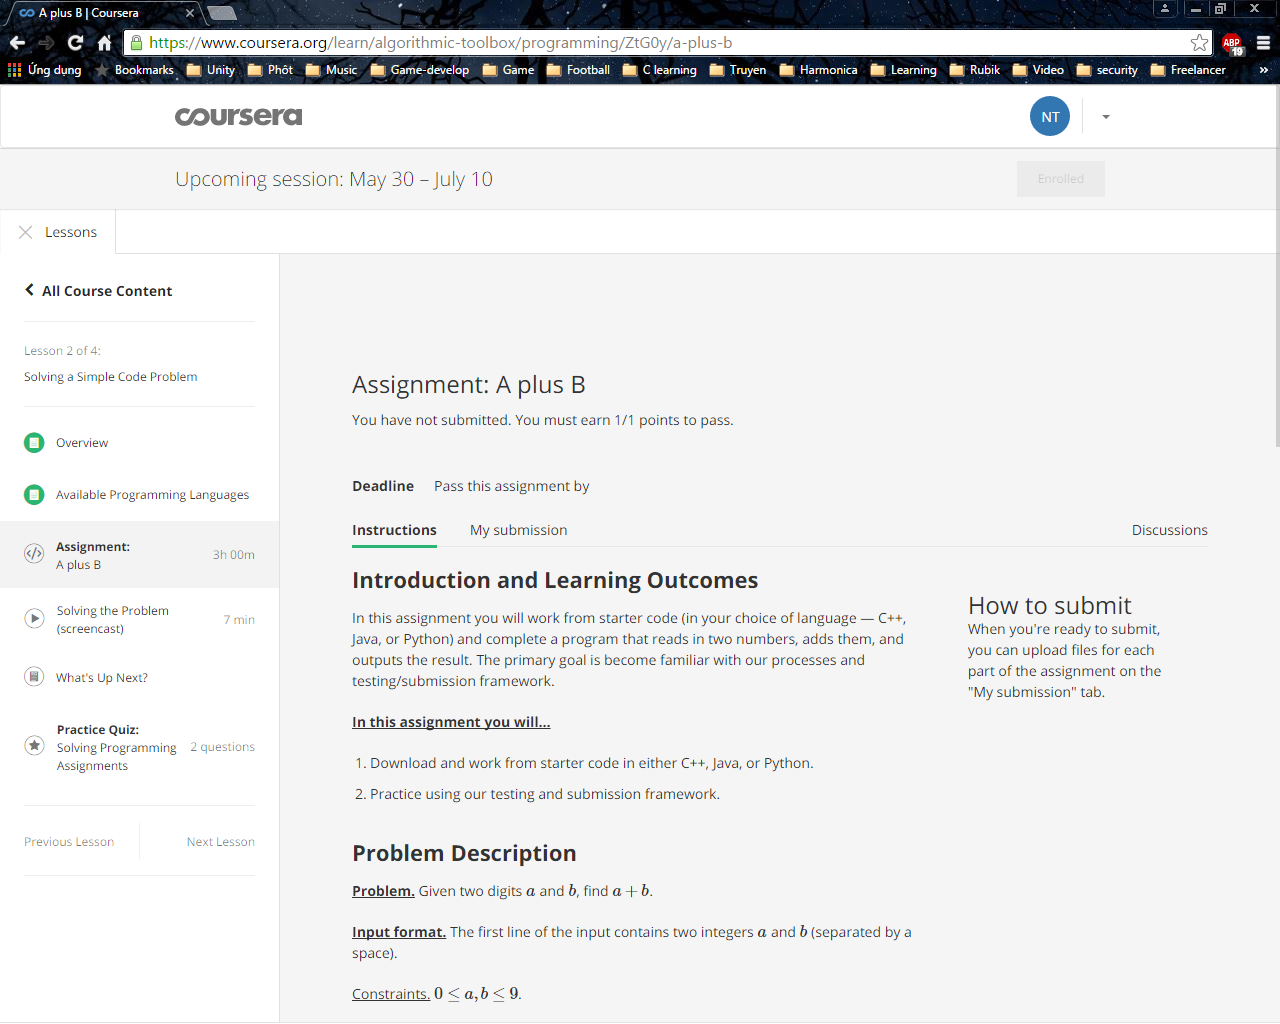Show more bookmarks with the chevron
This screenshot has height=1024, width=1280.
1263,70
